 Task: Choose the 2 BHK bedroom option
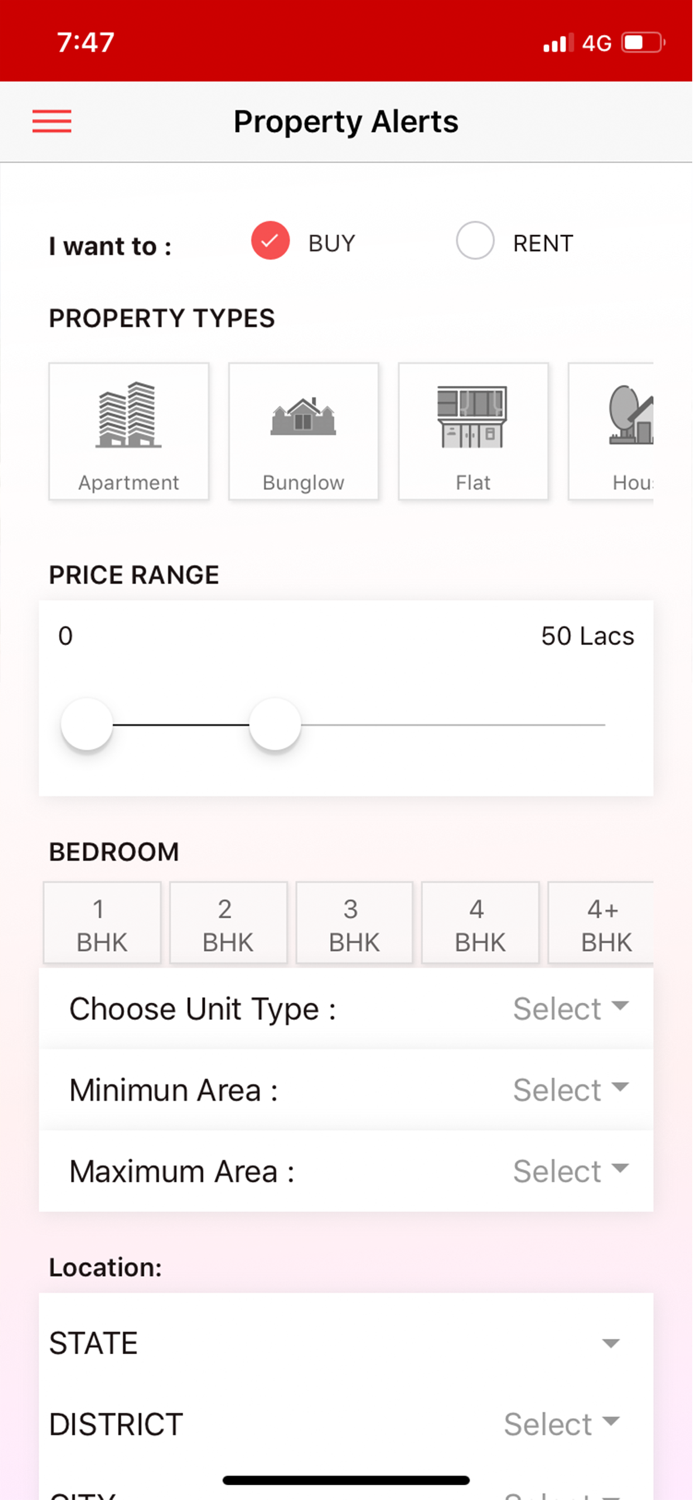(227, 922)
